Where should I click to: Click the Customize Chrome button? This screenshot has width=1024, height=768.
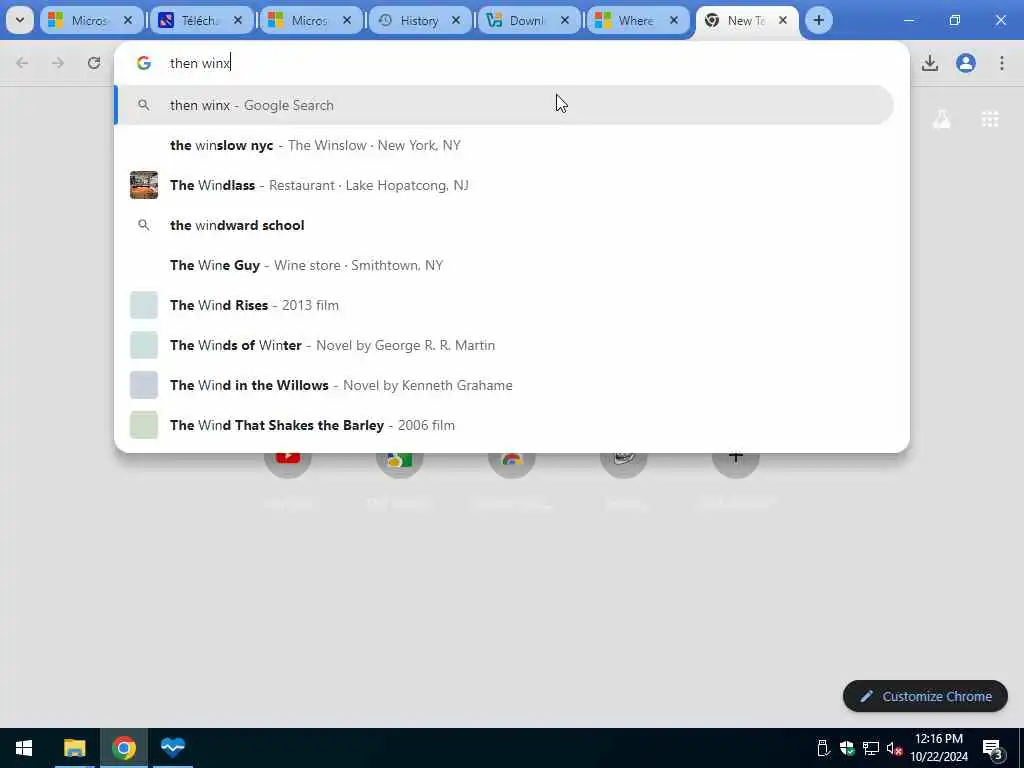(925, 696)
